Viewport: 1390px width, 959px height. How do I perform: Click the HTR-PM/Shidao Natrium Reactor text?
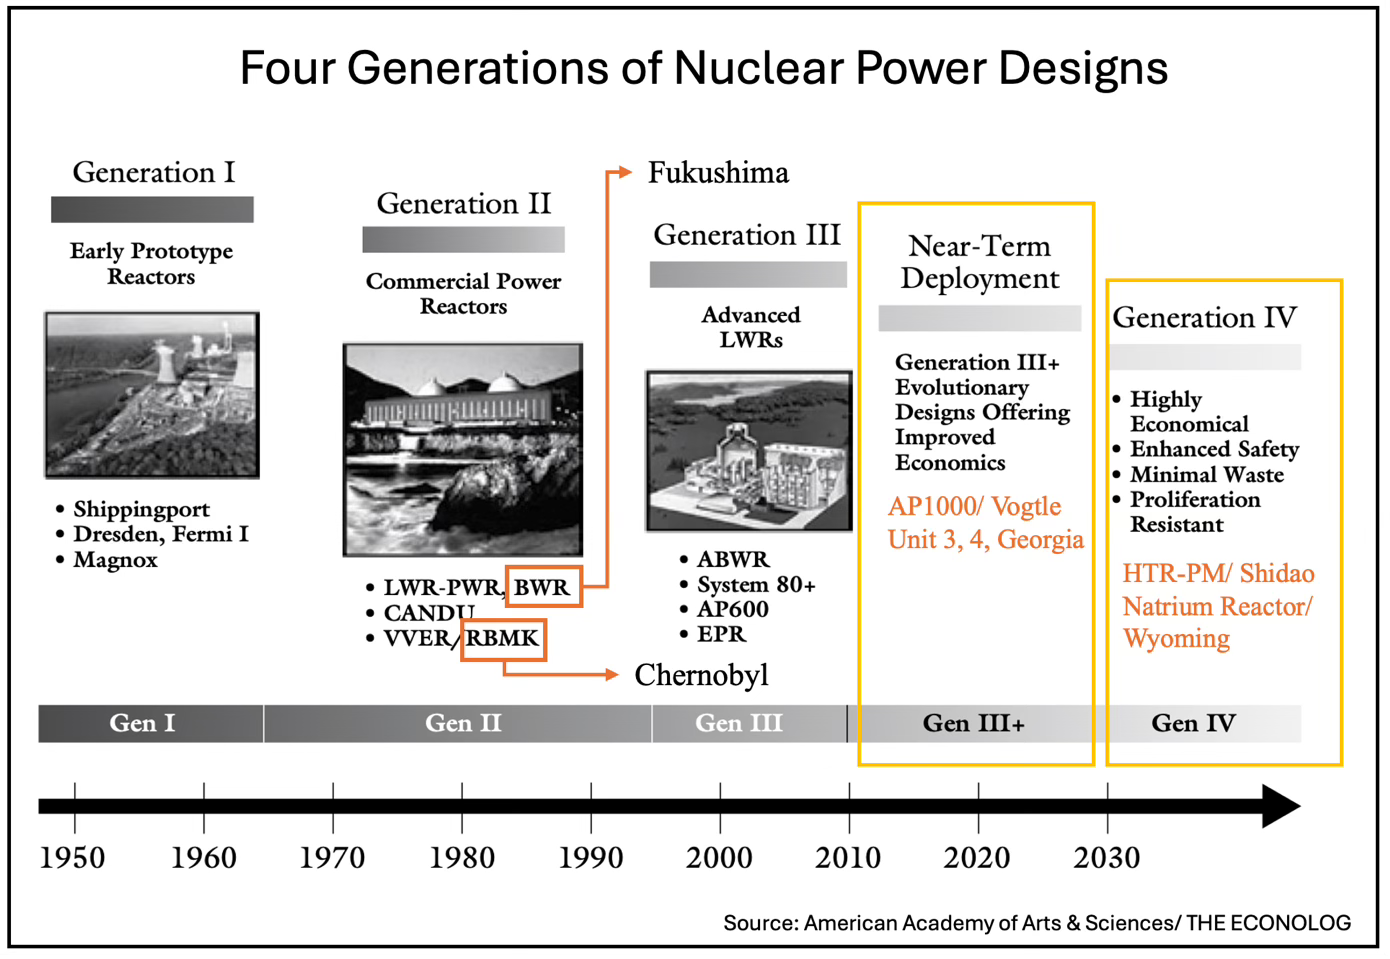pyautogui.click(x=1219, y=605)
